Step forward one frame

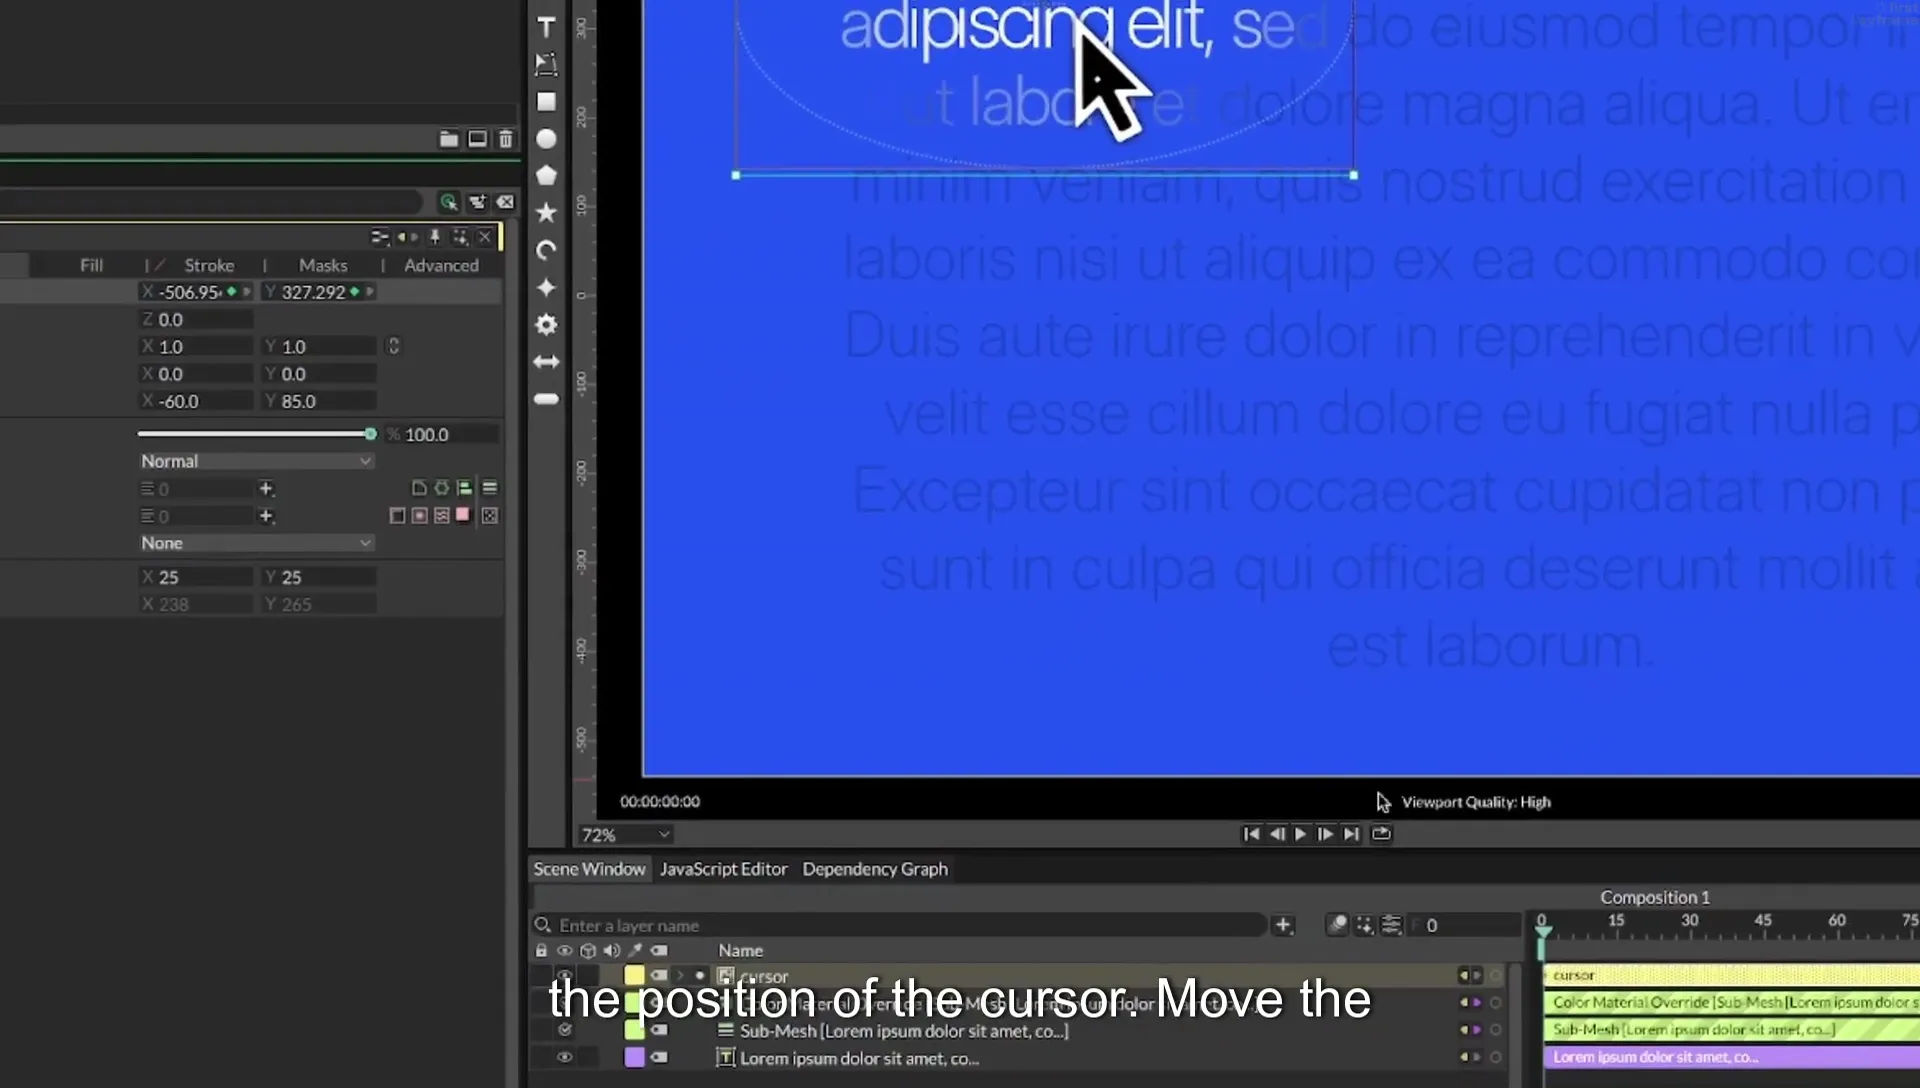[x=1325, y=834]
